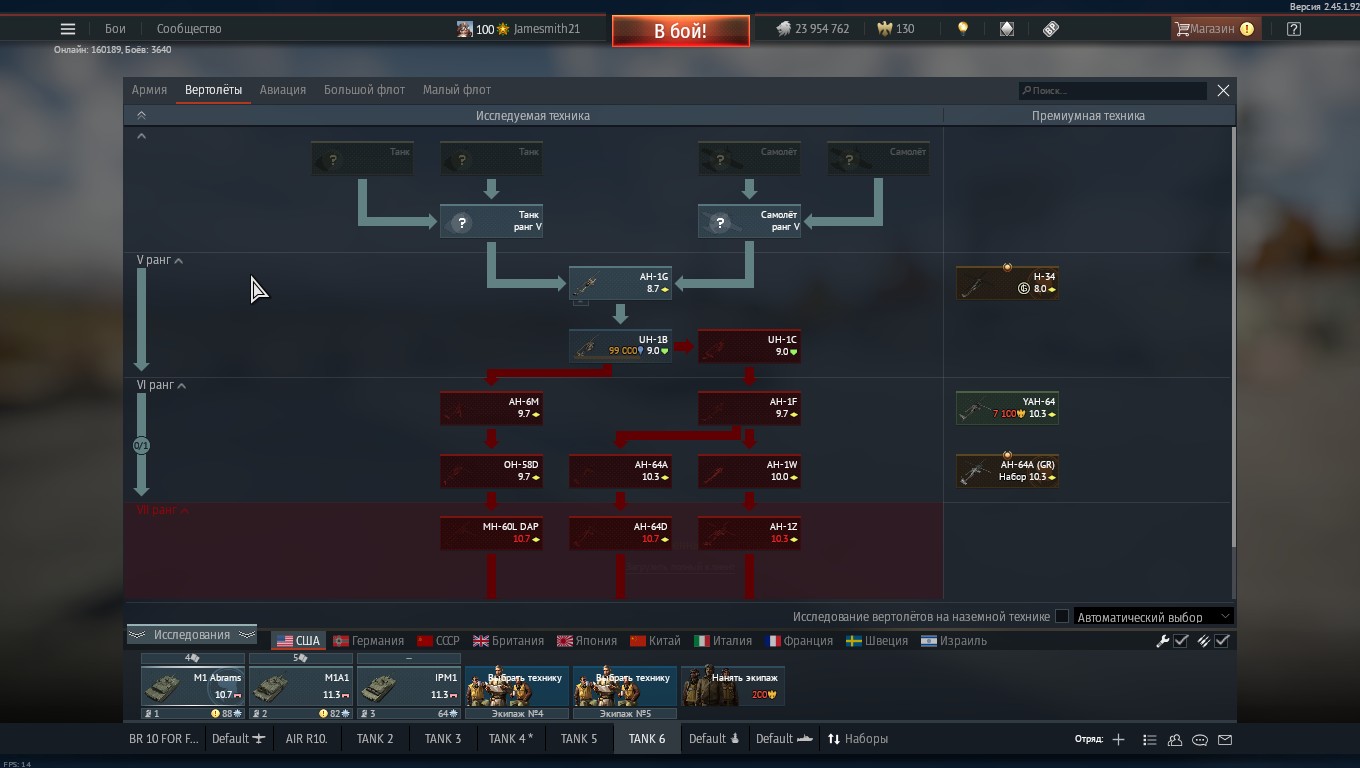Click the Silver Lions balance icon

coord(783,29)
